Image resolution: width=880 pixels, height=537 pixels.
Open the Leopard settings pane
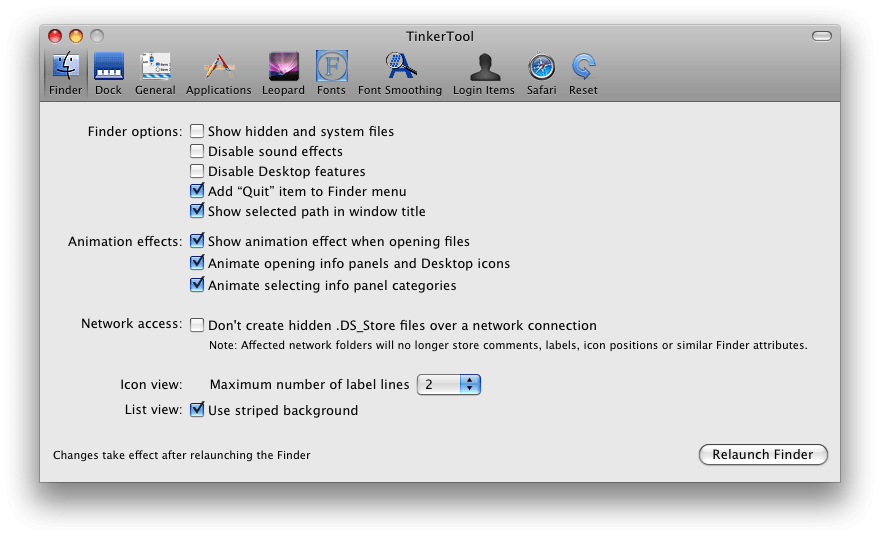click(x=283, y=73)
